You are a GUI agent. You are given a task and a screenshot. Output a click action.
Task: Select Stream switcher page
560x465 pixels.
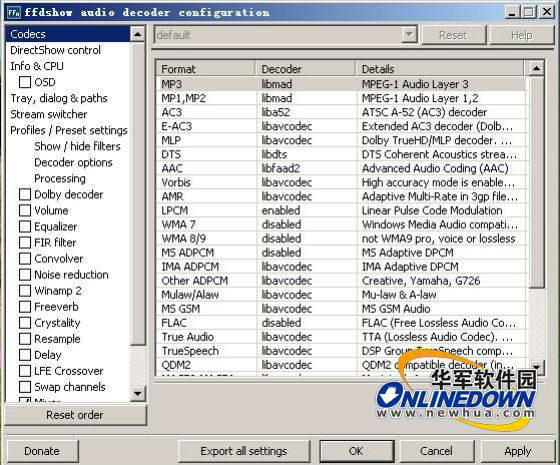click(x=49, y=114)
